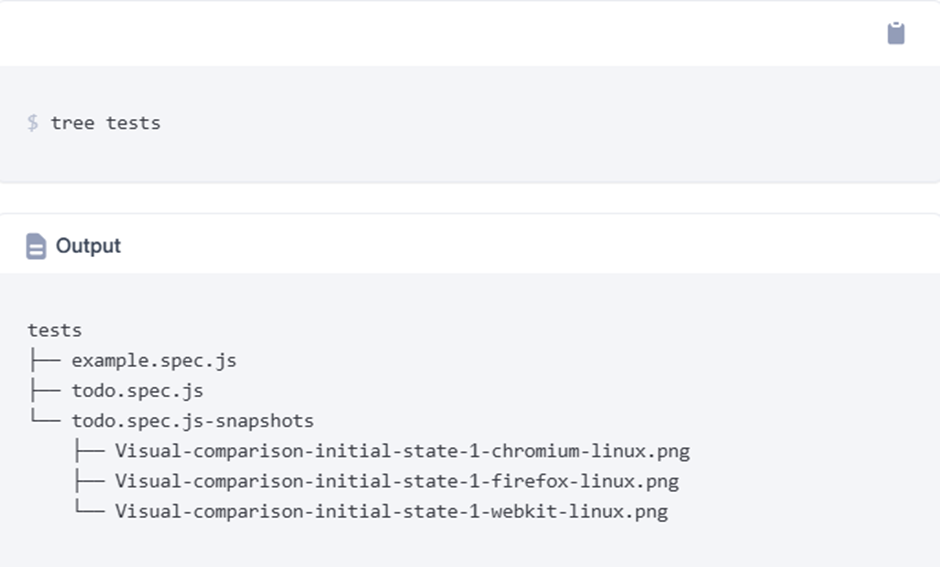Select the chromium-linux.png snapshot file
This screenshot has height=567, width=940.
[402, 451]
